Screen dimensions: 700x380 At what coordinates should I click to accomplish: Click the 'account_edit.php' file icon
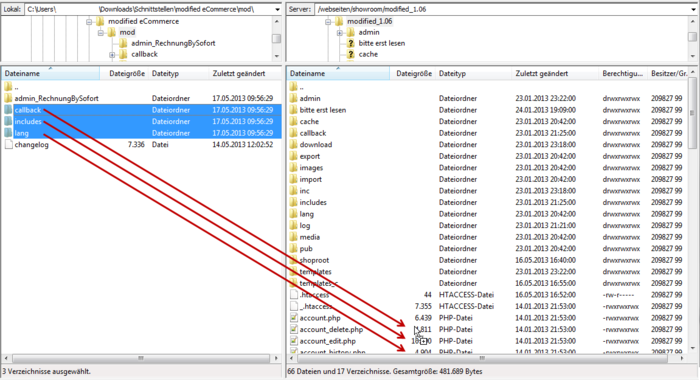click(x=293, y=341)
